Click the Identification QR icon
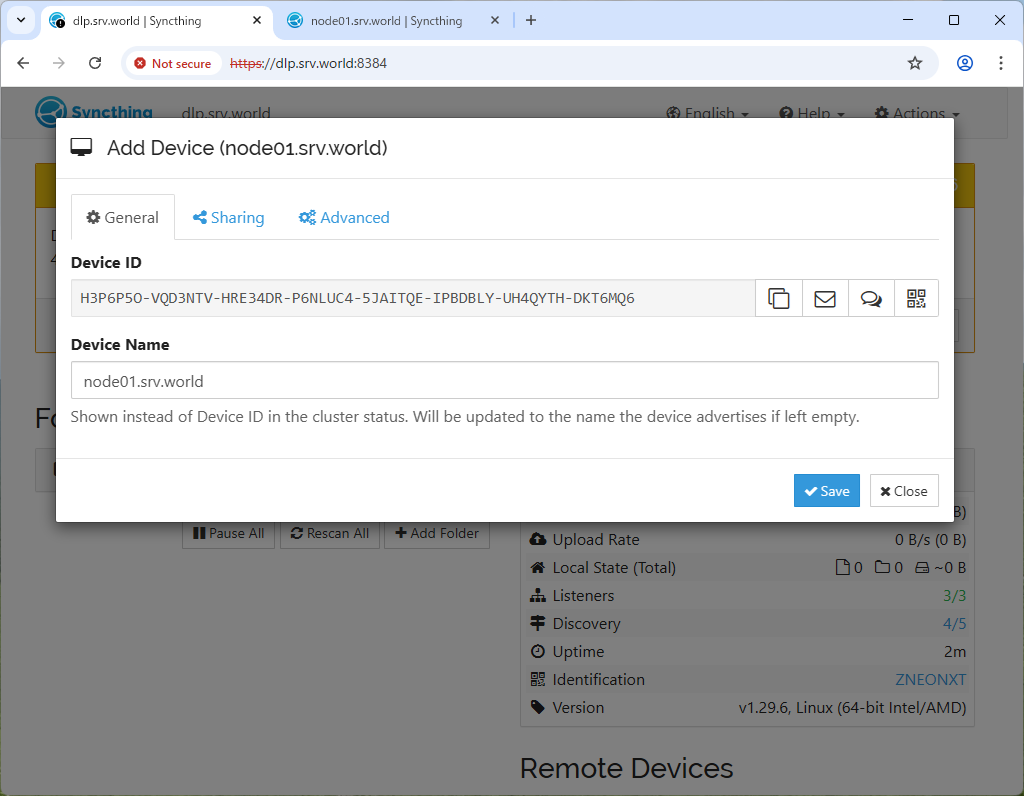 pos(537,680)
